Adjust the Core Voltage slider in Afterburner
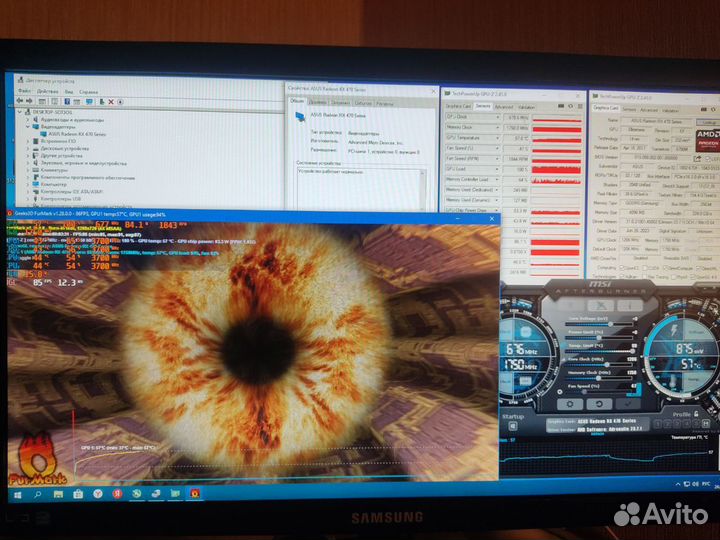Screen dimensions: 720x540 pyautogui.click(x=599, y=325)
